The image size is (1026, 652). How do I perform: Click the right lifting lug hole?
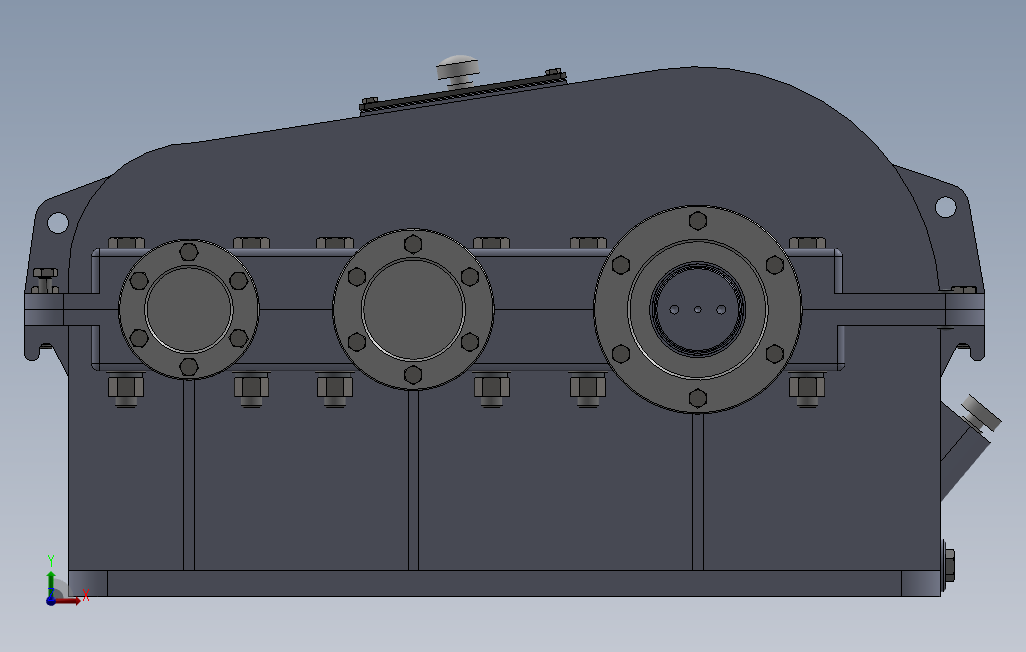click(x=945, y=207)
